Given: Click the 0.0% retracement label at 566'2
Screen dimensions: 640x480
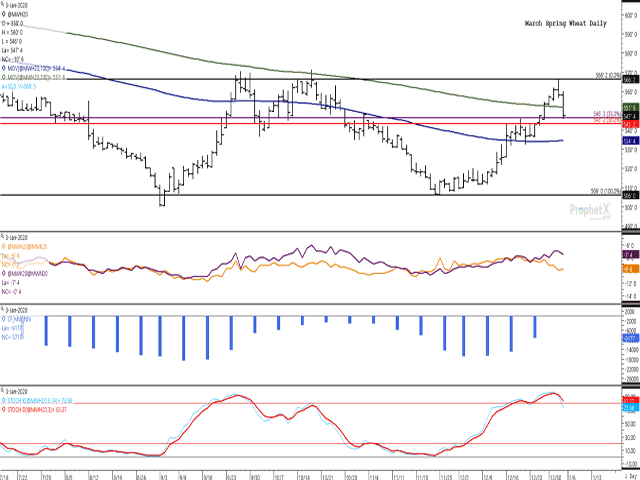Looking at the screenshot, I should pos(608,75).
